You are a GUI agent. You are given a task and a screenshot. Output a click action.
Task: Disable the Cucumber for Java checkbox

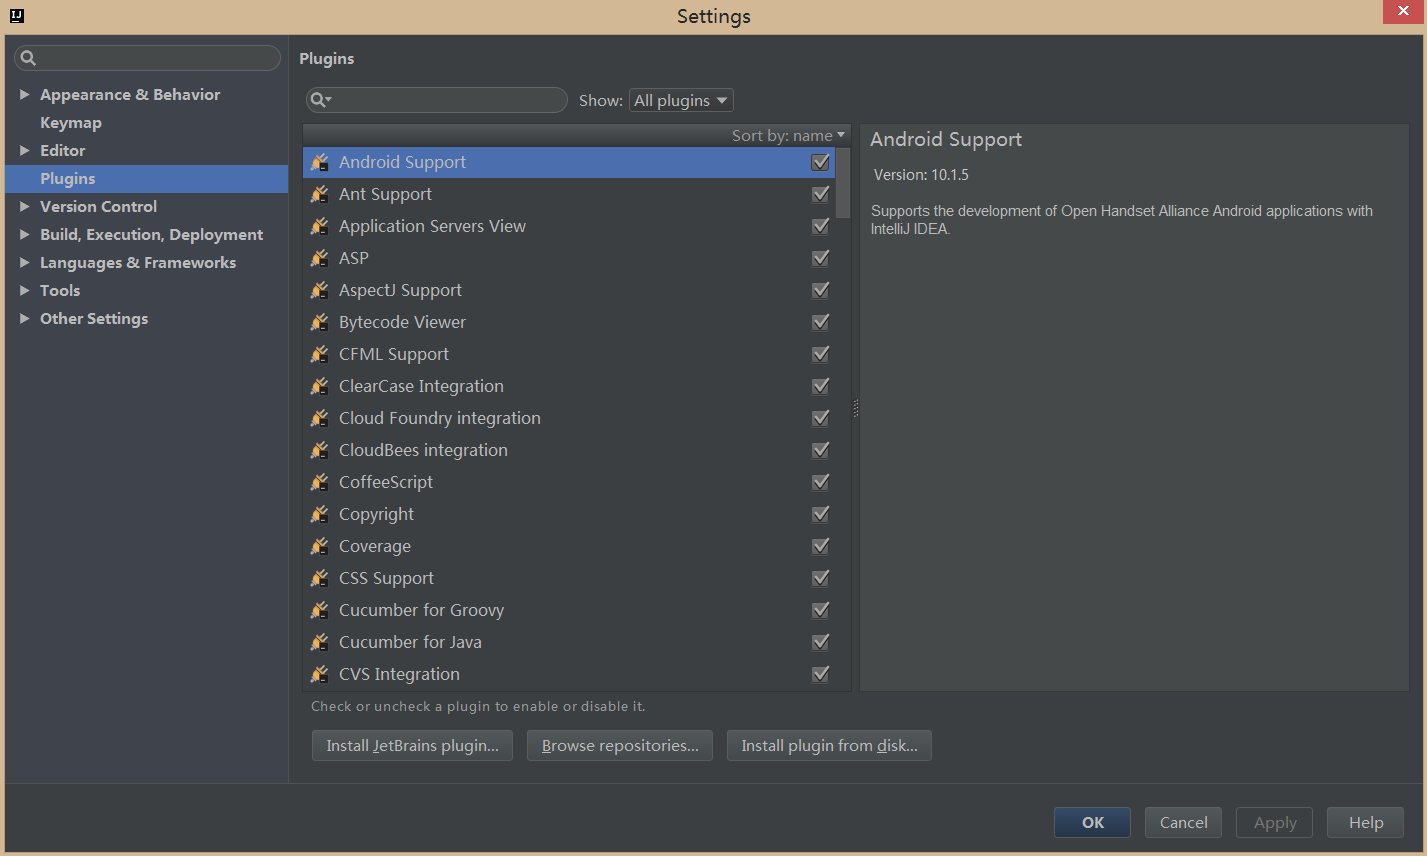pyautogui.click(x=821, y=642)
